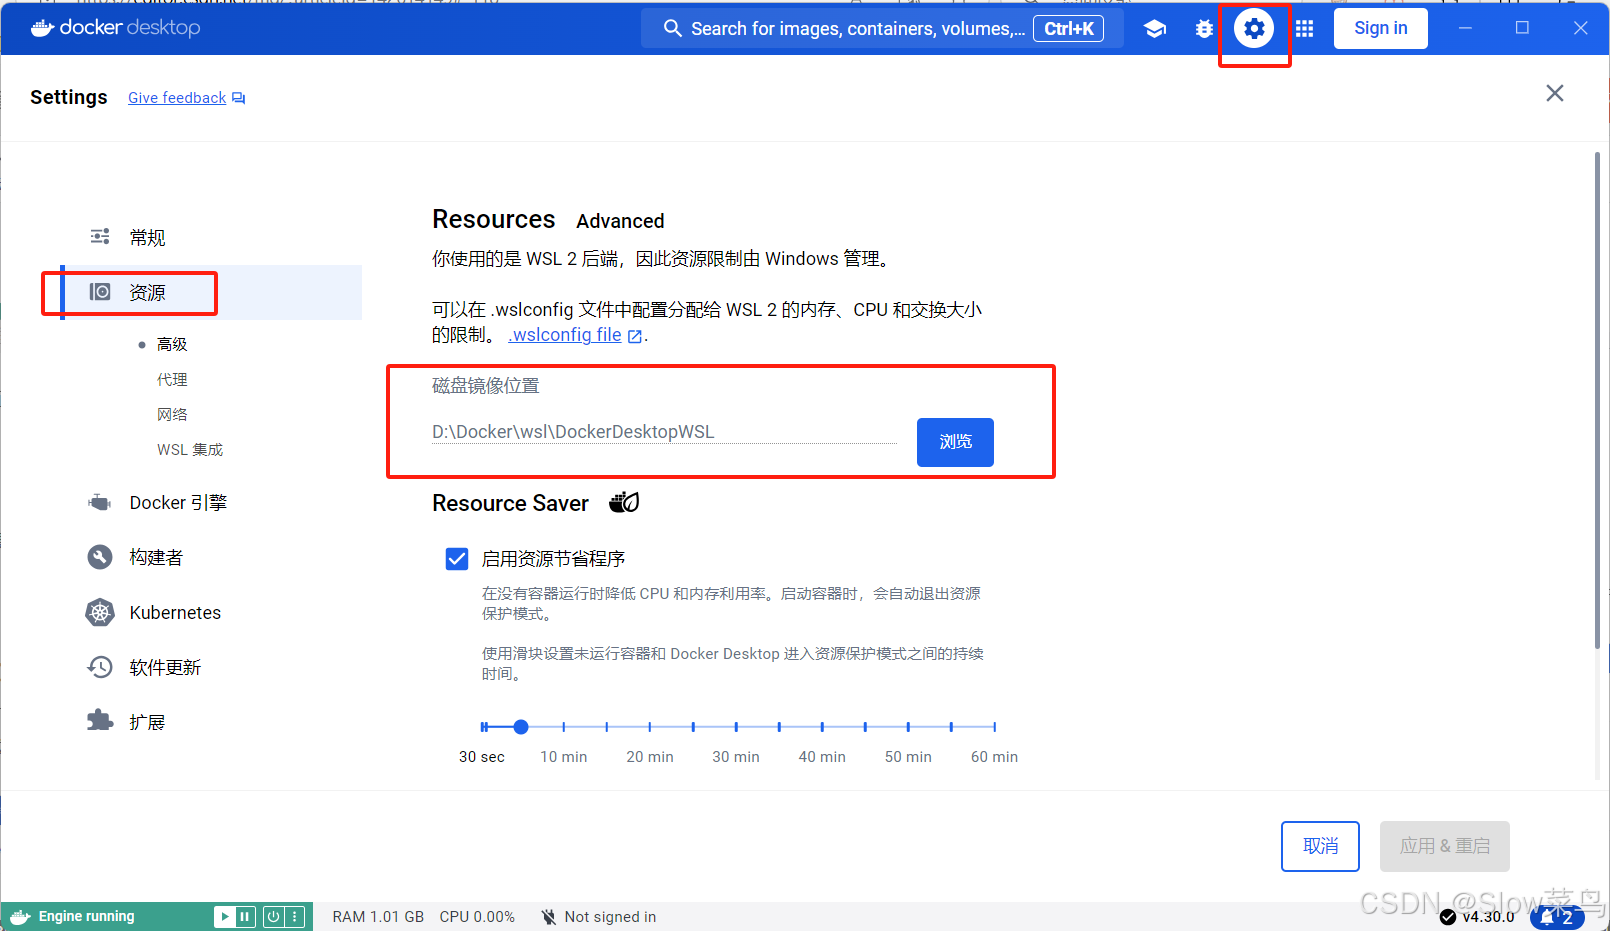Open the 高级 subsection
The height and width of the screenshot is (931, 1610).
(172, 344)
